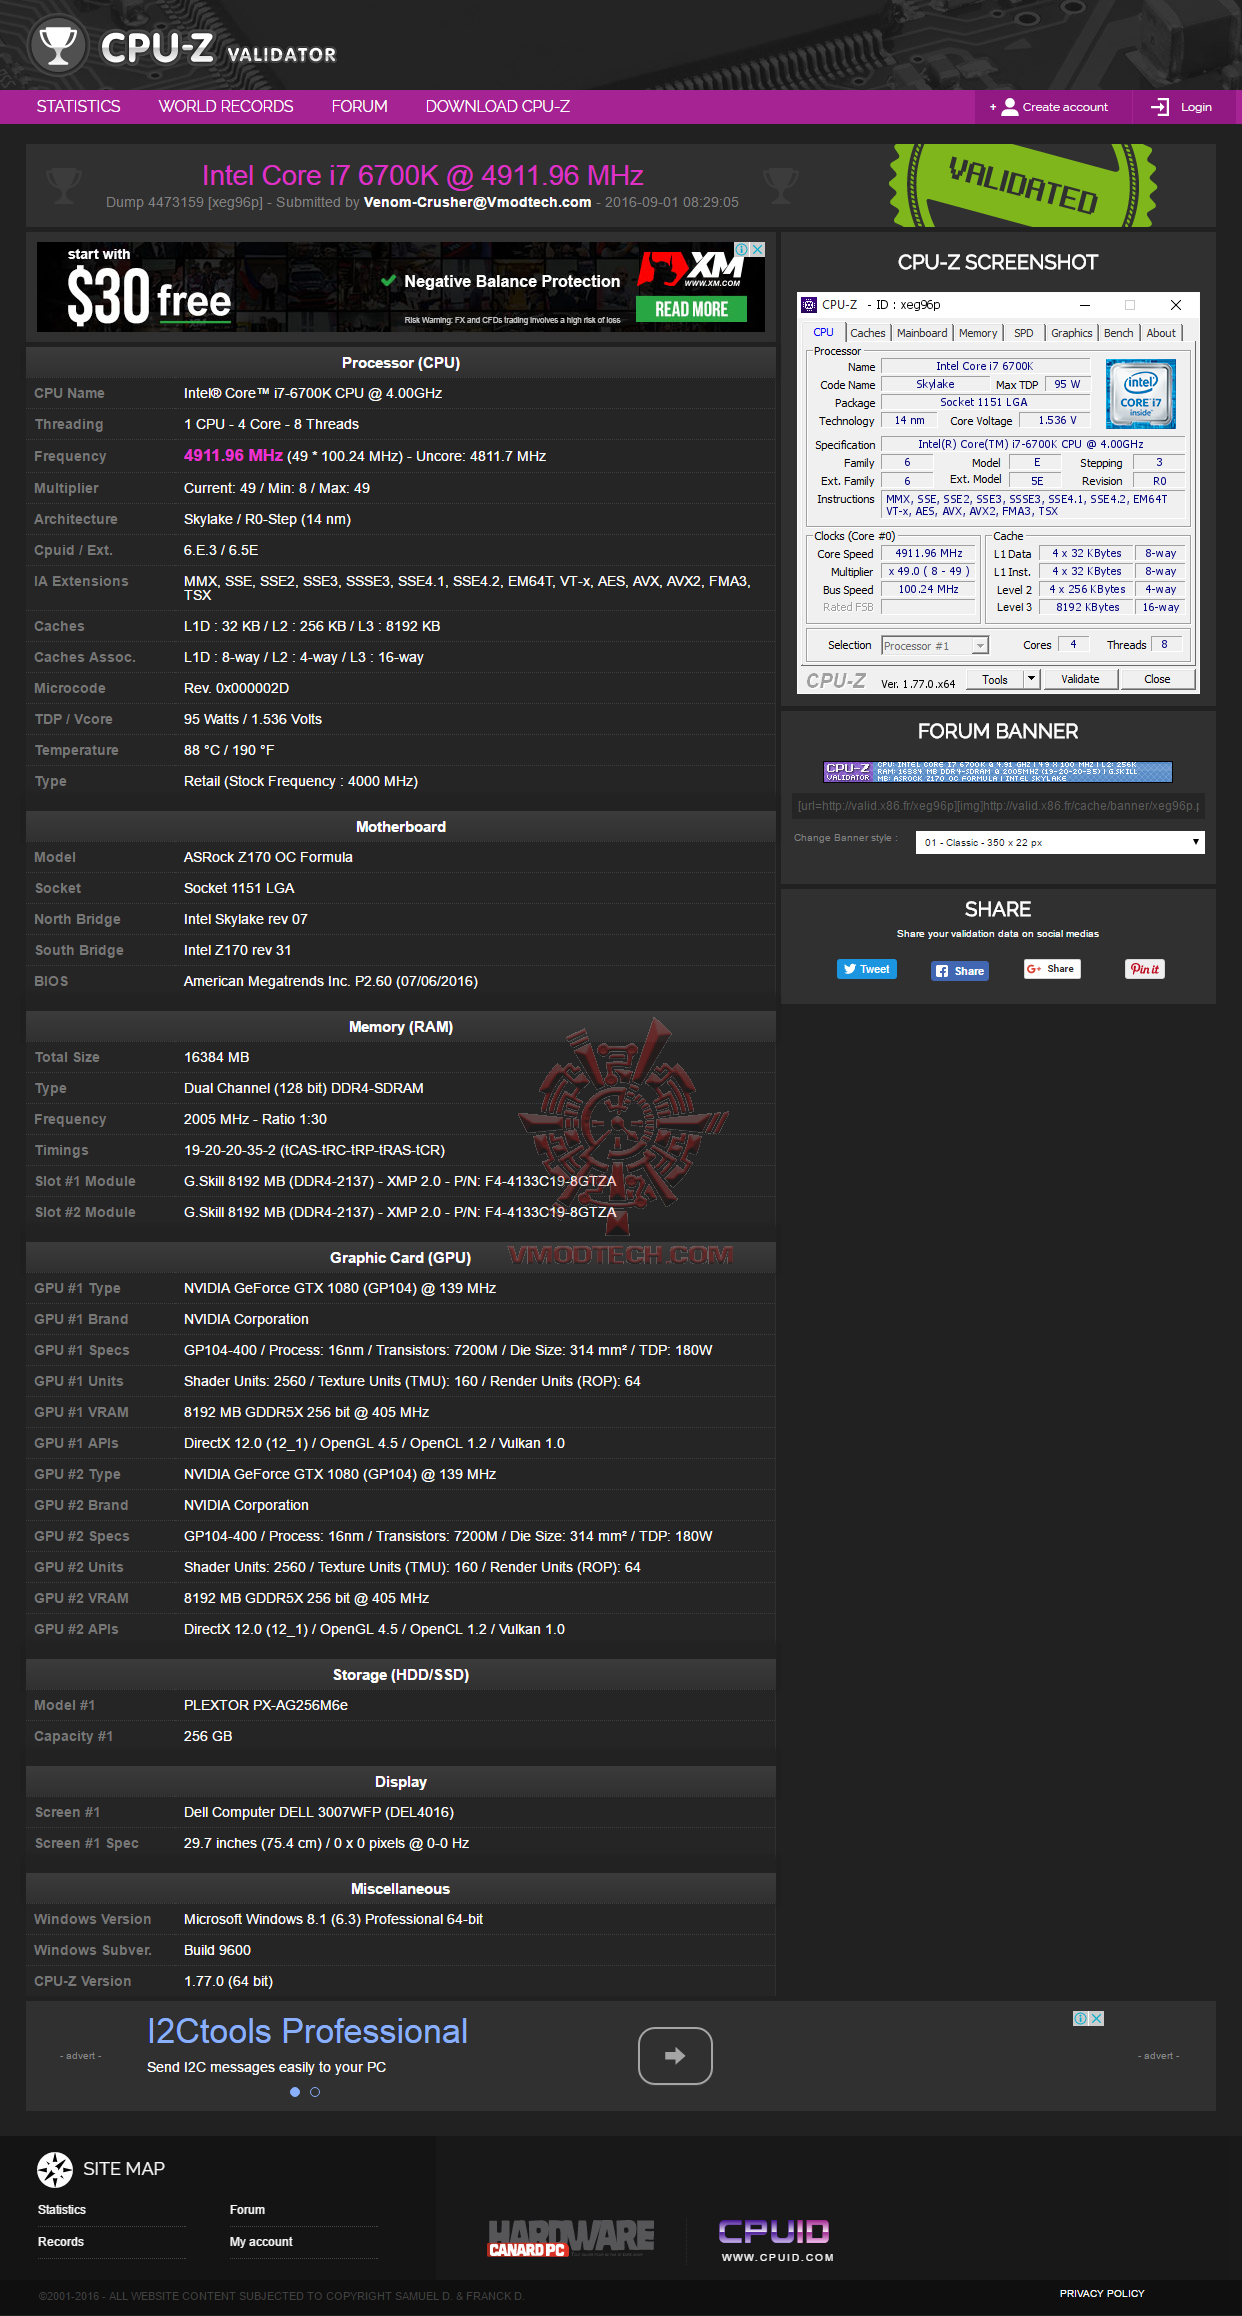Image resolution: width=1242 pixels, height=2316 pixels.
Task: Click the I2Ctools Professional ad title
Action: click(x=307, y=2031)
